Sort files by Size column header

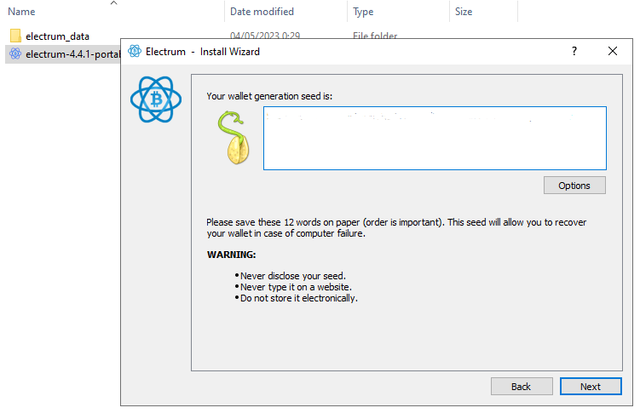[x=463, y=11]
